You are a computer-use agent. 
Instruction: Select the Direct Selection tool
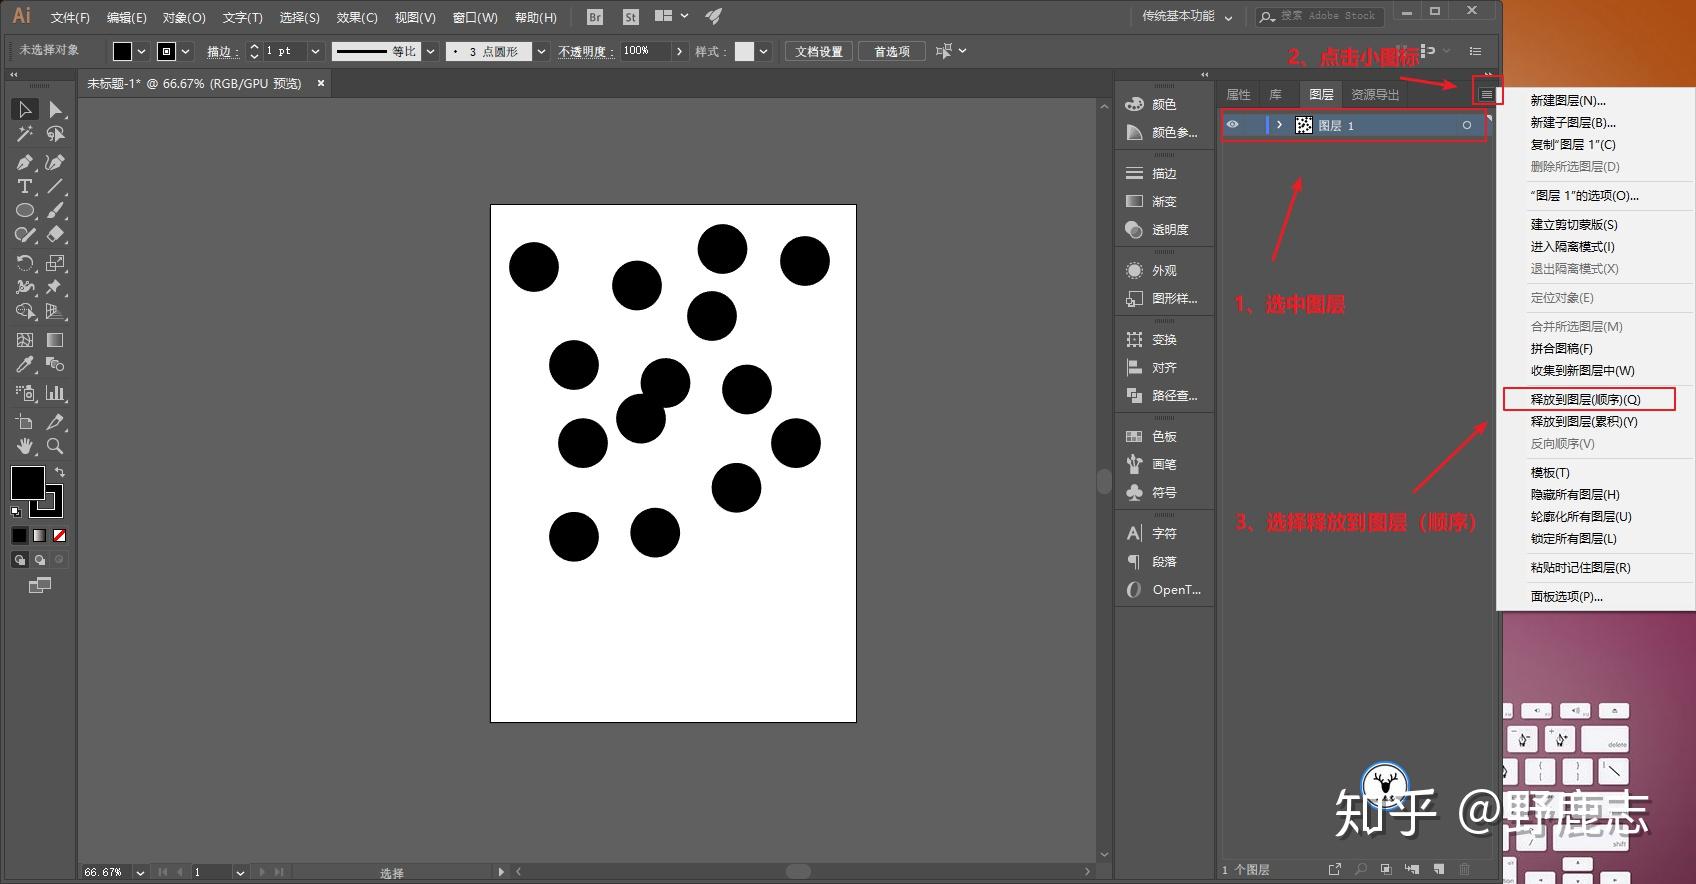pyautogui.click(x=55, y=109)
